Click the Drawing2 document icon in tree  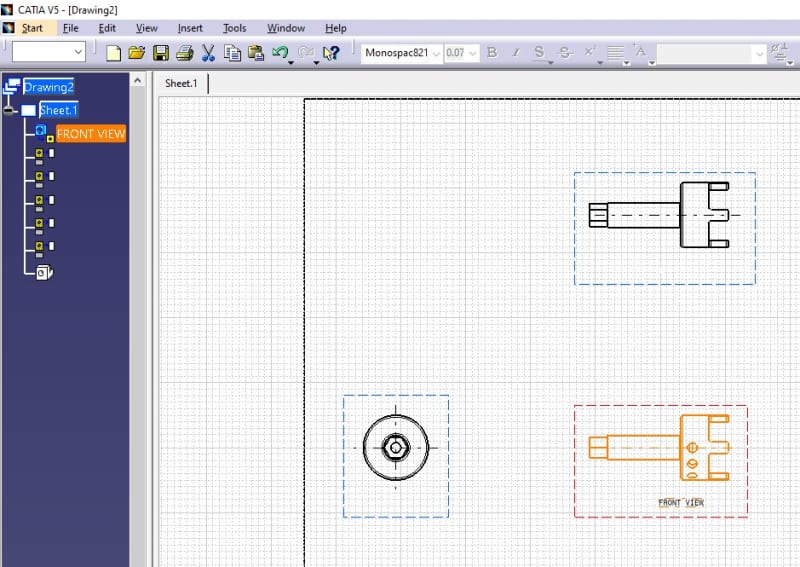click(x=12, y=87)
